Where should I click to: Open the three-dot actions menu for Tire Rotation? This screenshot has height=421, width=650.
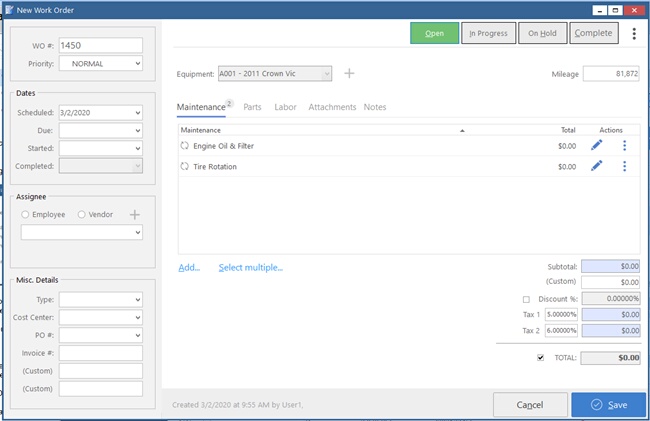tap(624, 166)
